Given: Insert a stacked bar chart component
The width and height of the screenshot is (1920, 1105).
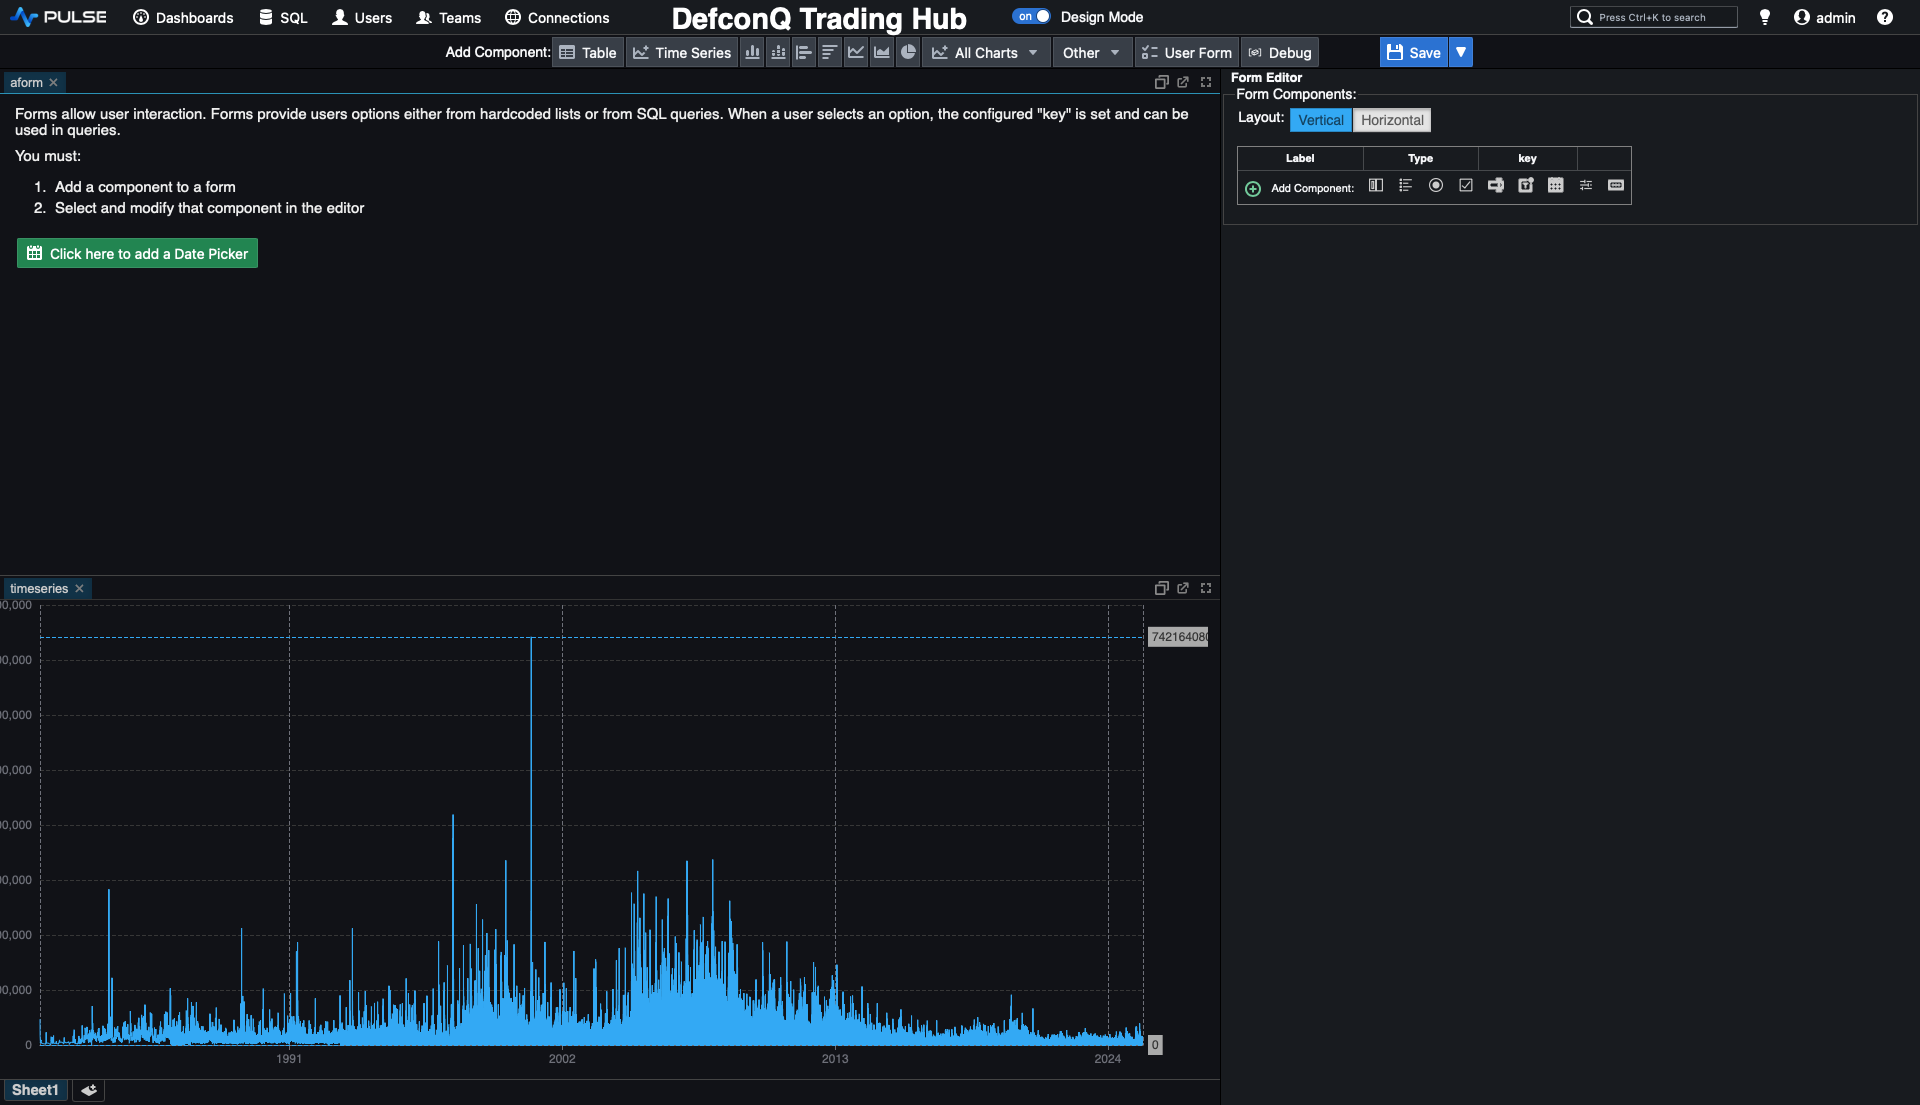Looking at the screenshot, I should (x=778, y=52).
